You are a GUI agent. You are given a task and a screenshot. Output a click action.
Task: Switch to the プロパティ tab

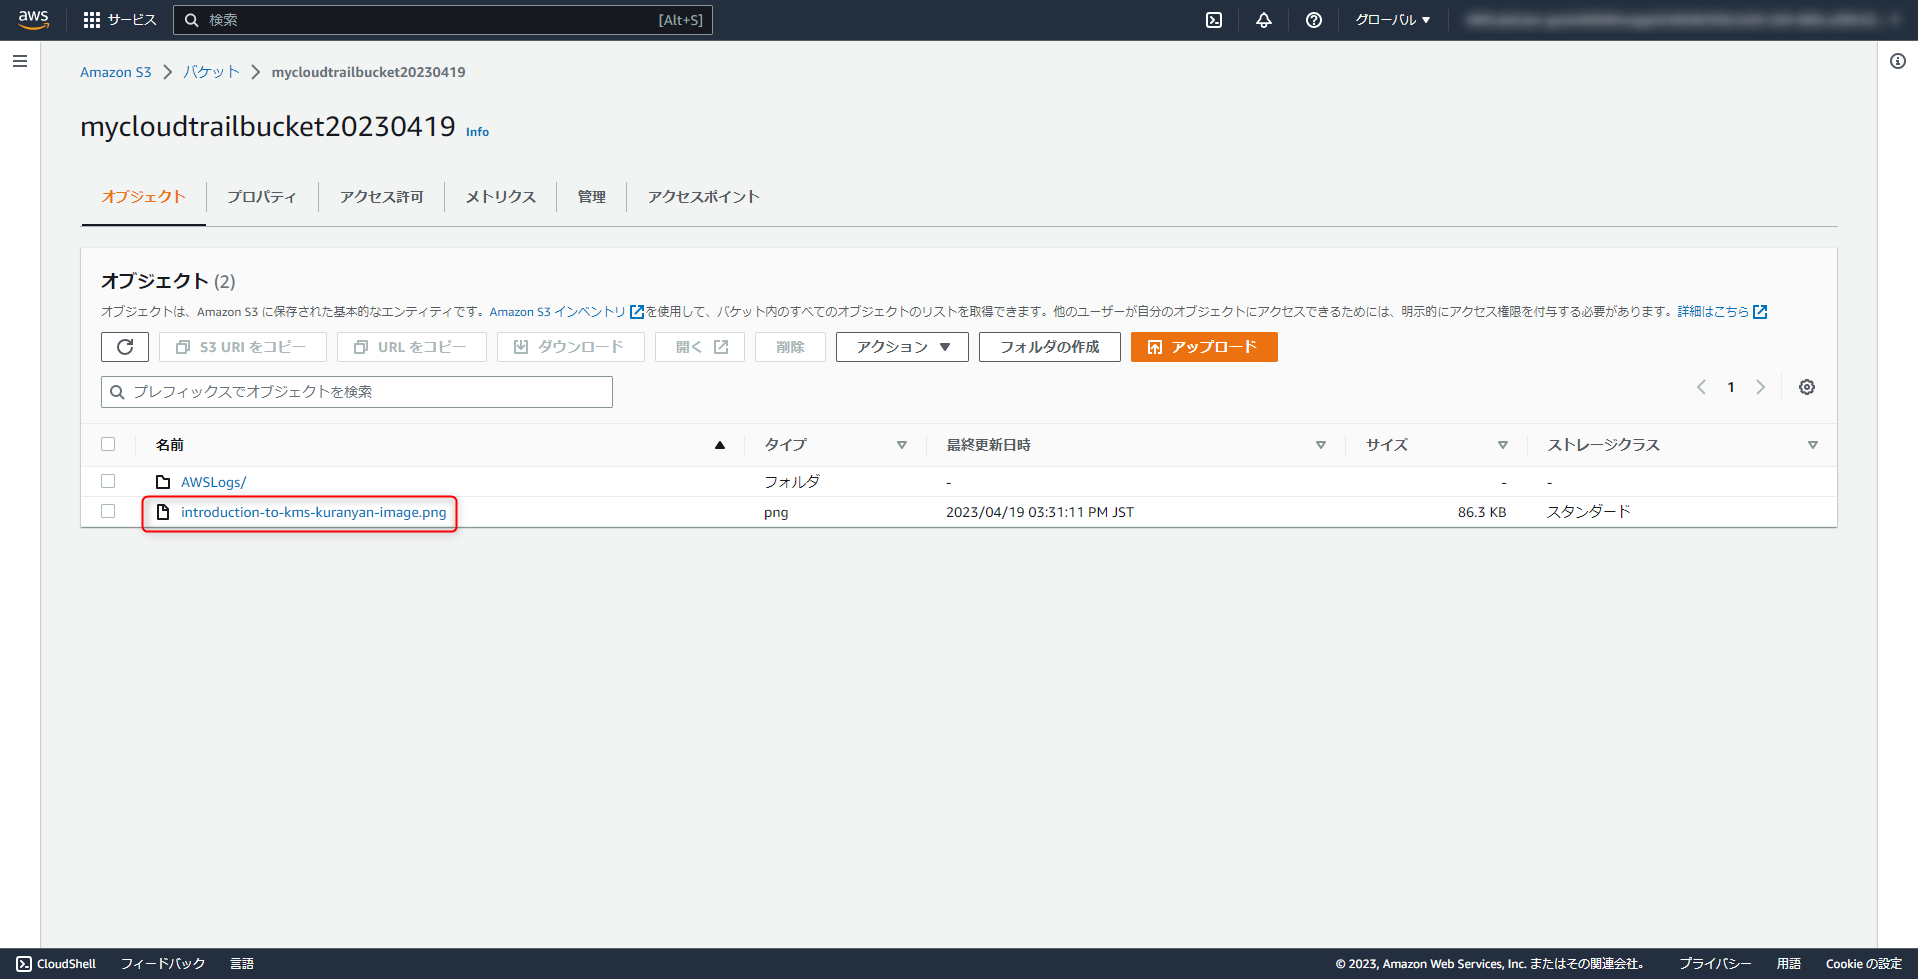coord(262,197)
